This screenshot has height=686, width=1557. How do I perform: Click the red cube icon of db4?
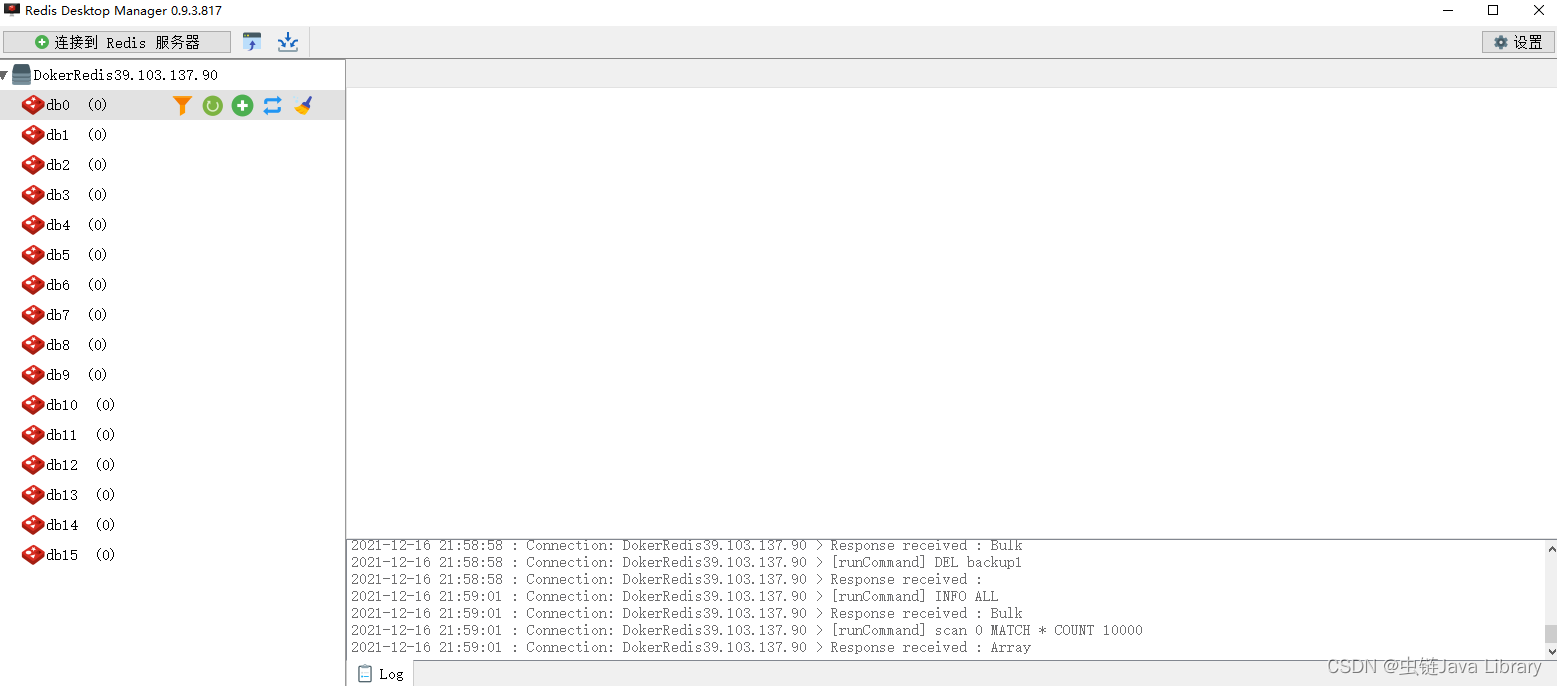coord(33,225)
